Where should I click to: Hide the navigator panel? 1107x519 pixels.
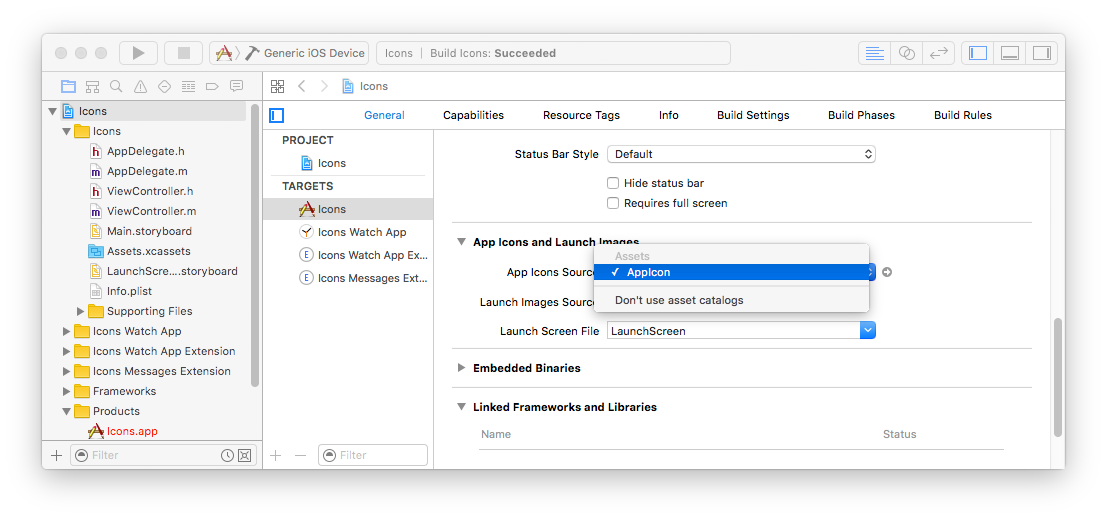point(978,53)
